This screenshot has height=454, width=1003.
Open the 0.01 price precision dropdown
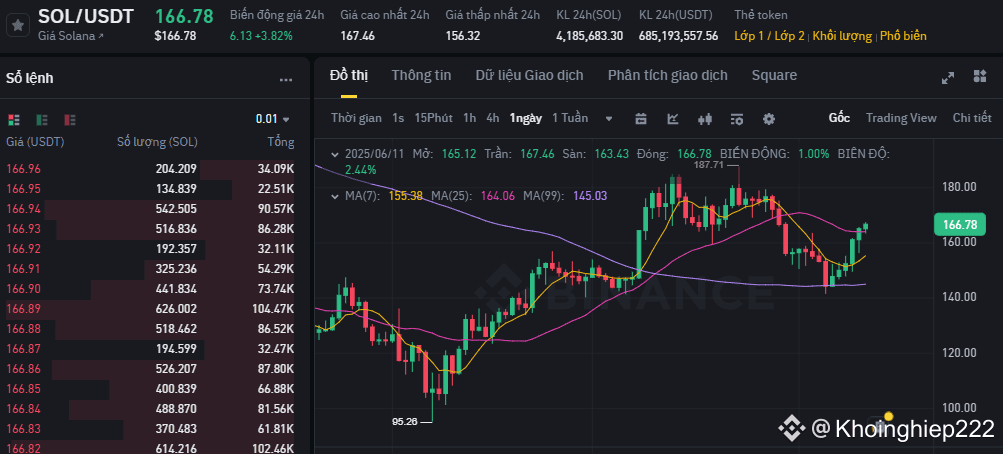(x=272, y=119)
